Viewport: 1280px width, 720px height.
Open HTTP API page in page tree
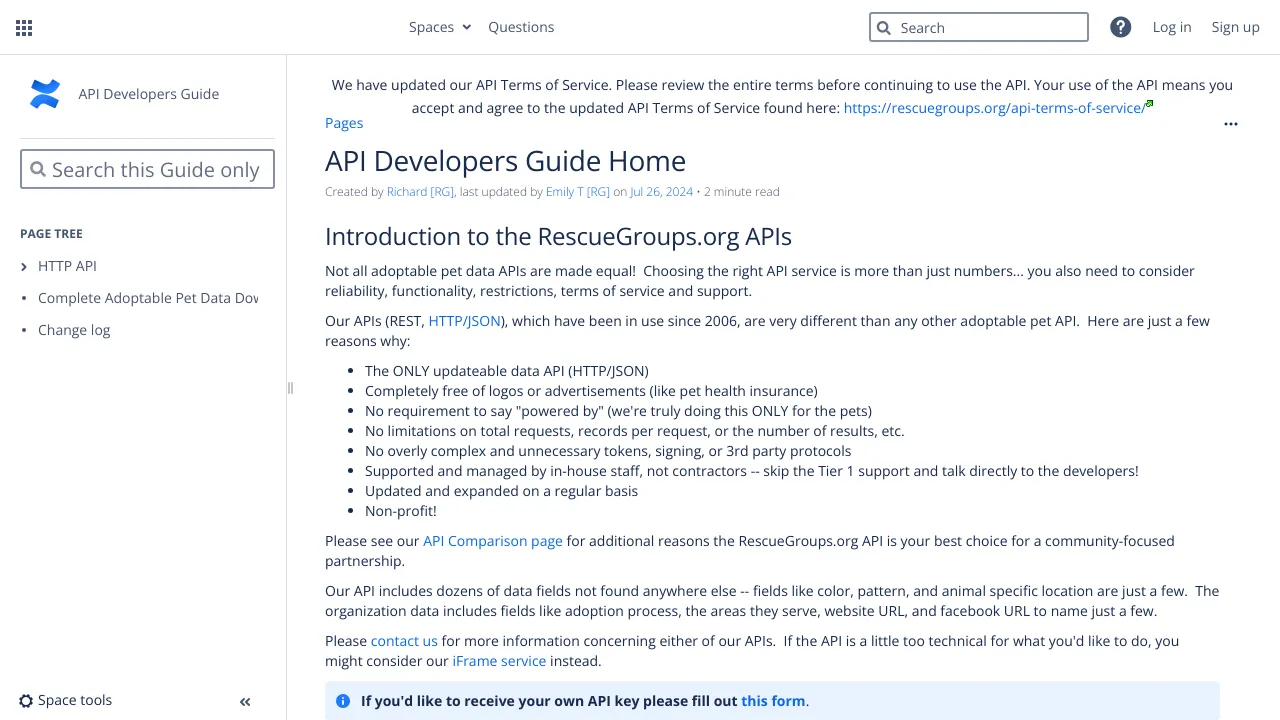(x=67, y=266)
